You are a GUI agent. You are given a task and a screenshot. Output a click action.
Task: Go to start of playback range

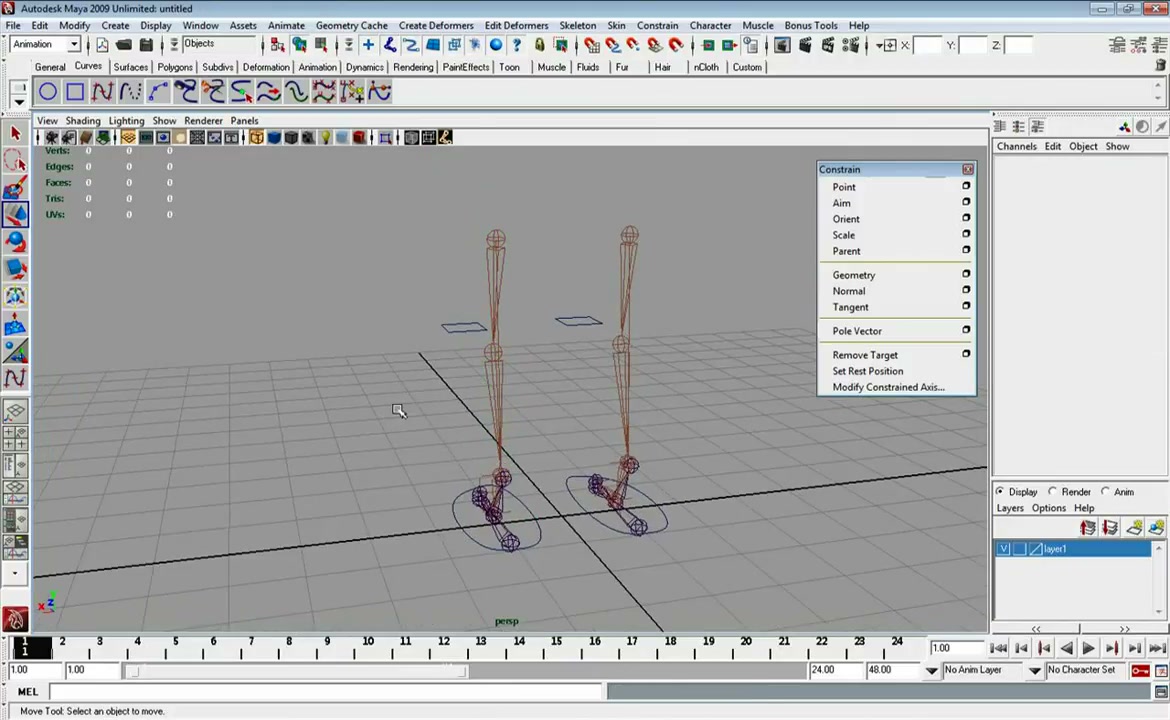click(998, 648)
